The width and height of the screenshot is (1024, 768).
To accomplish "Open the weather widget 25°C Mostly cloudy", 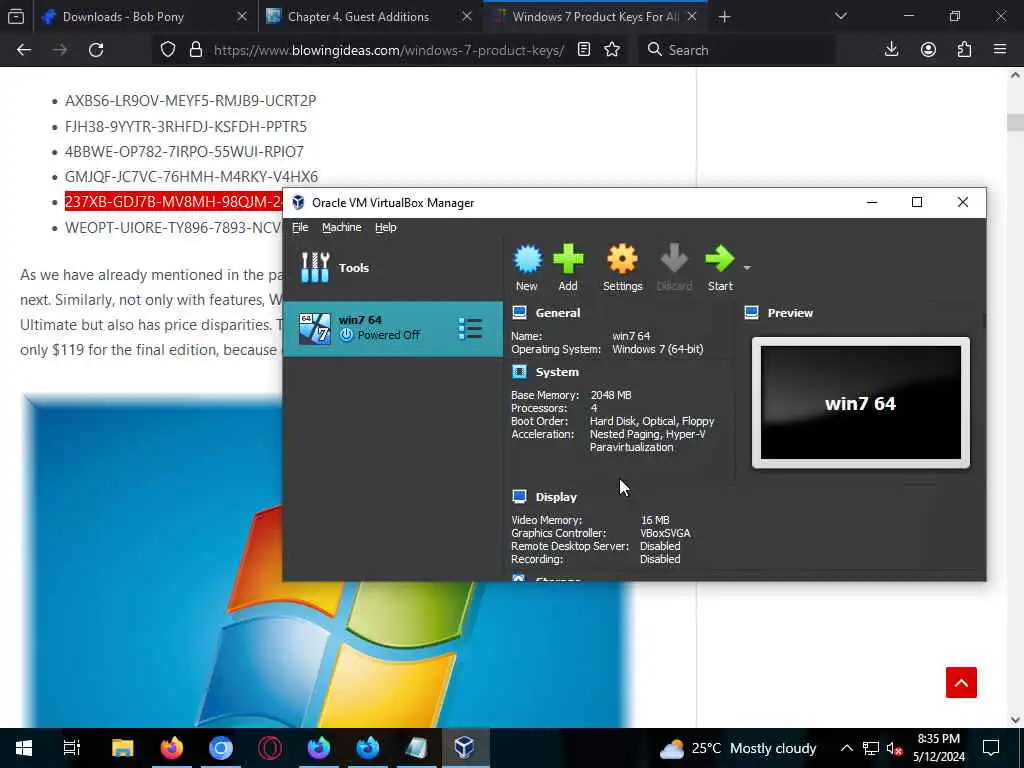I will pos(738,748).
